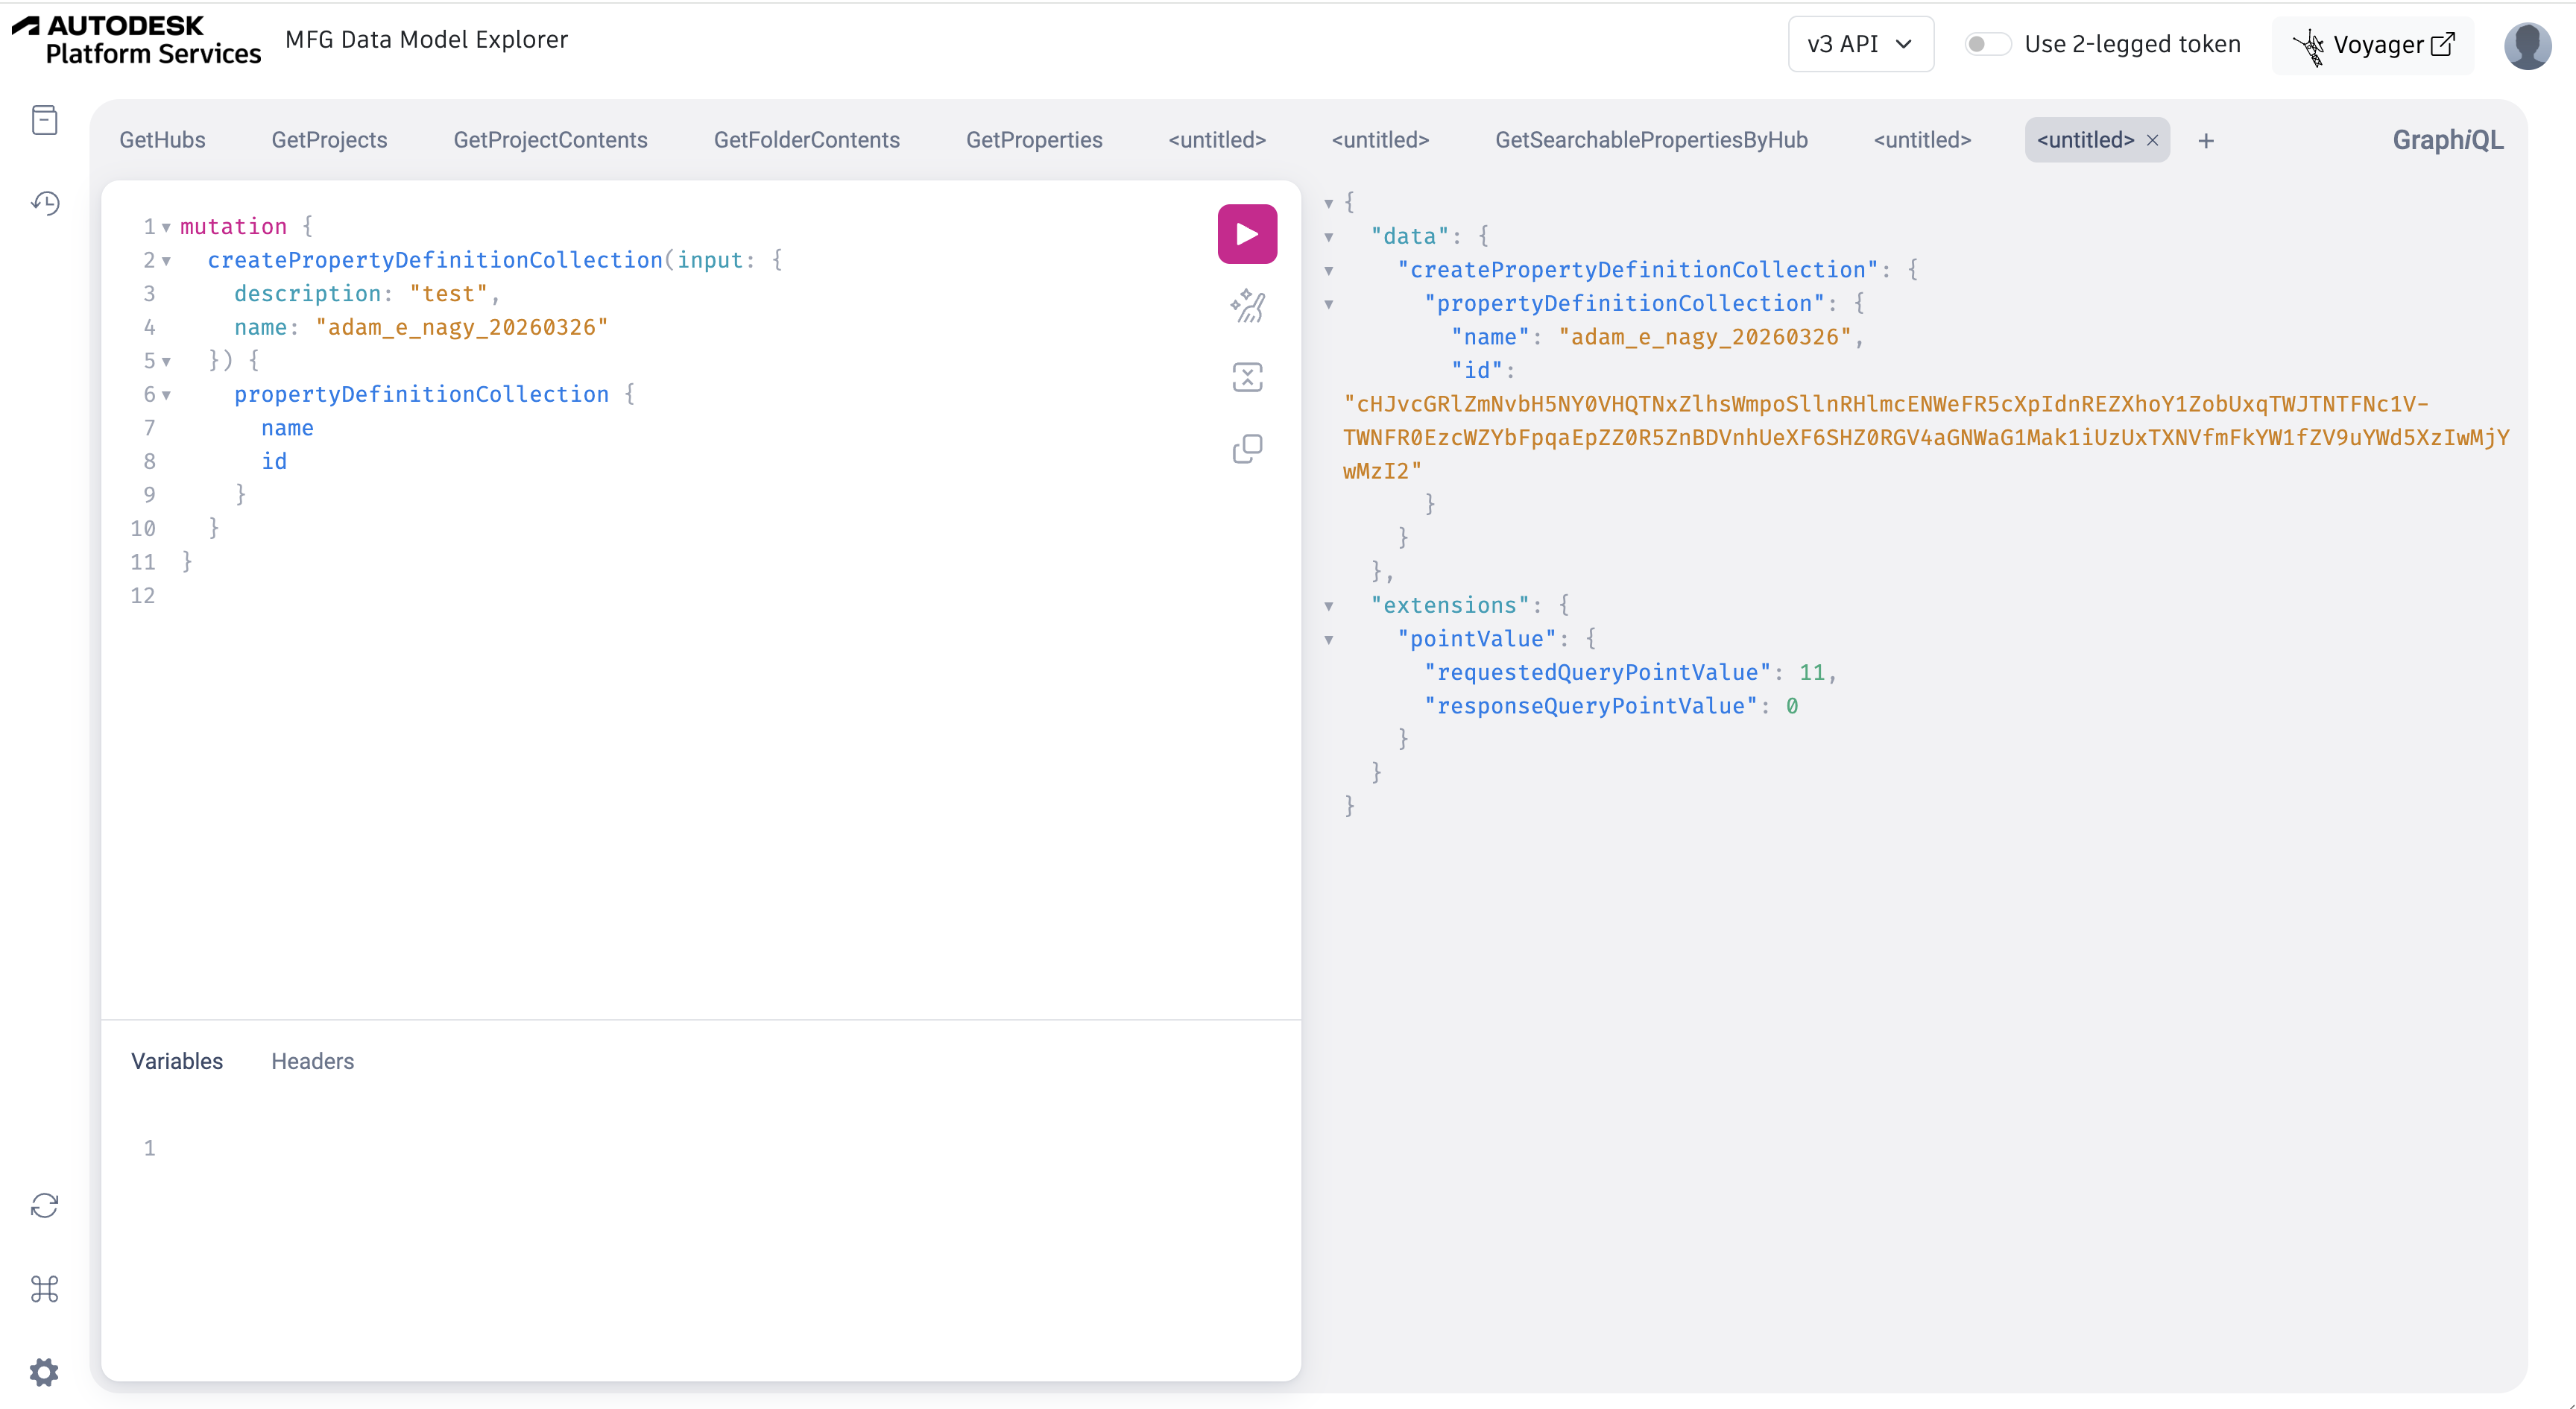This screenshot has width=2576, height=1409.
Task: Collapse the createPropertyDefinitionCollection response node
Action: click(1330, 271)
